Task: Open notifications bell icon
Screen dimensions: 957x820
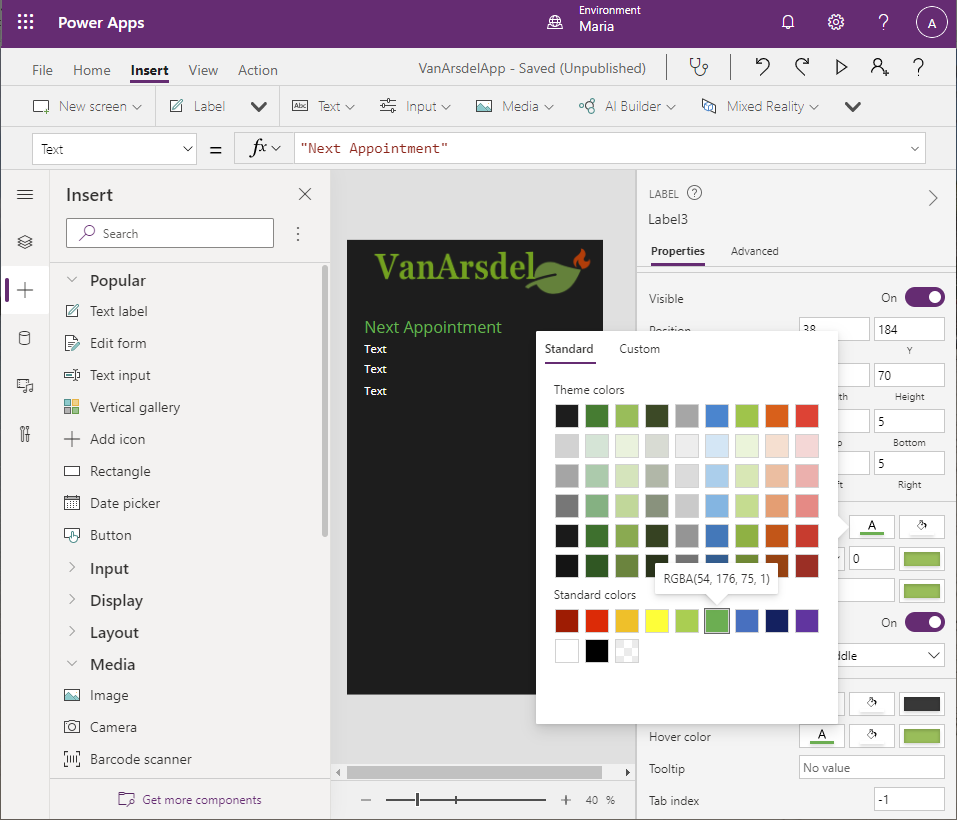Action: [788, 23]
